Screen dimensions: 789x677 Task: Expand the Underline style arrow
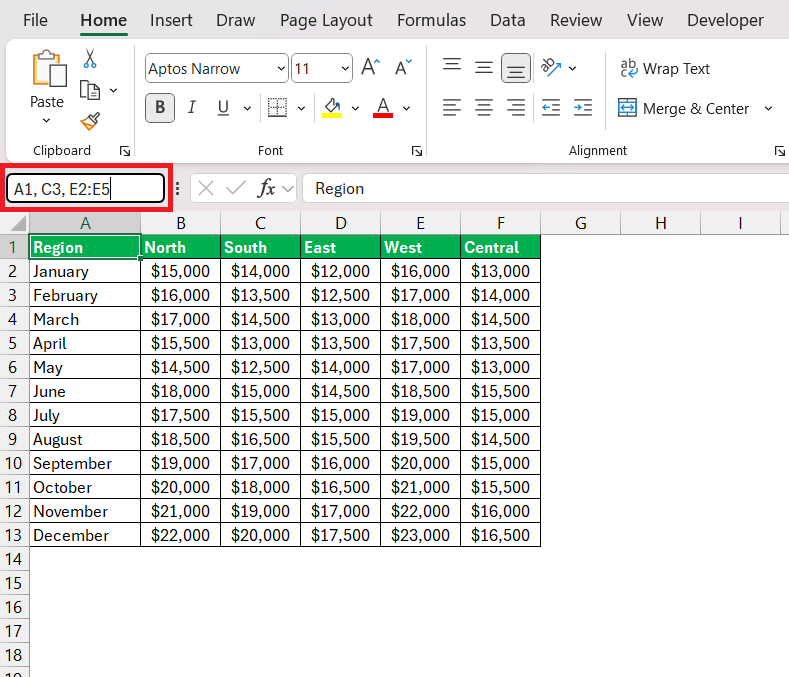coord(247,108)
